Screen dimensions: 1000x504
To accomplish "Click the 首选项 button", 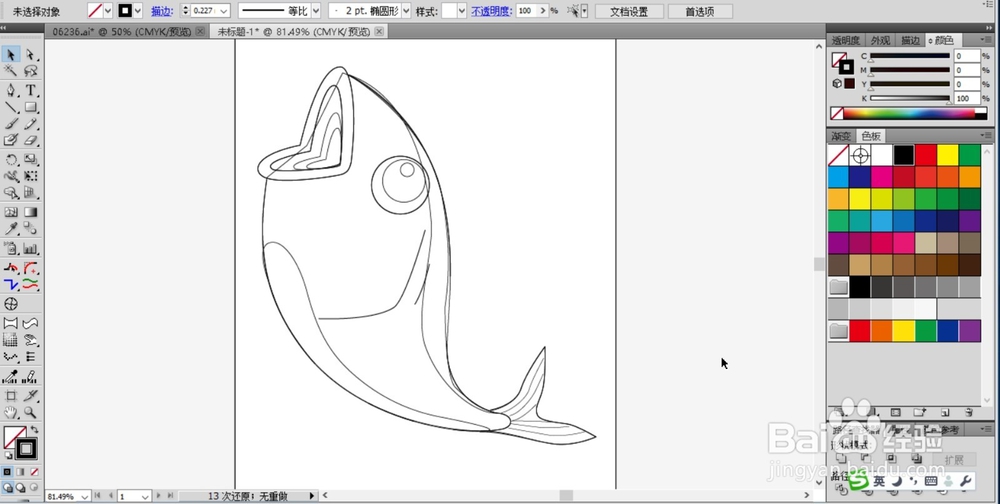I will (700, 11).
